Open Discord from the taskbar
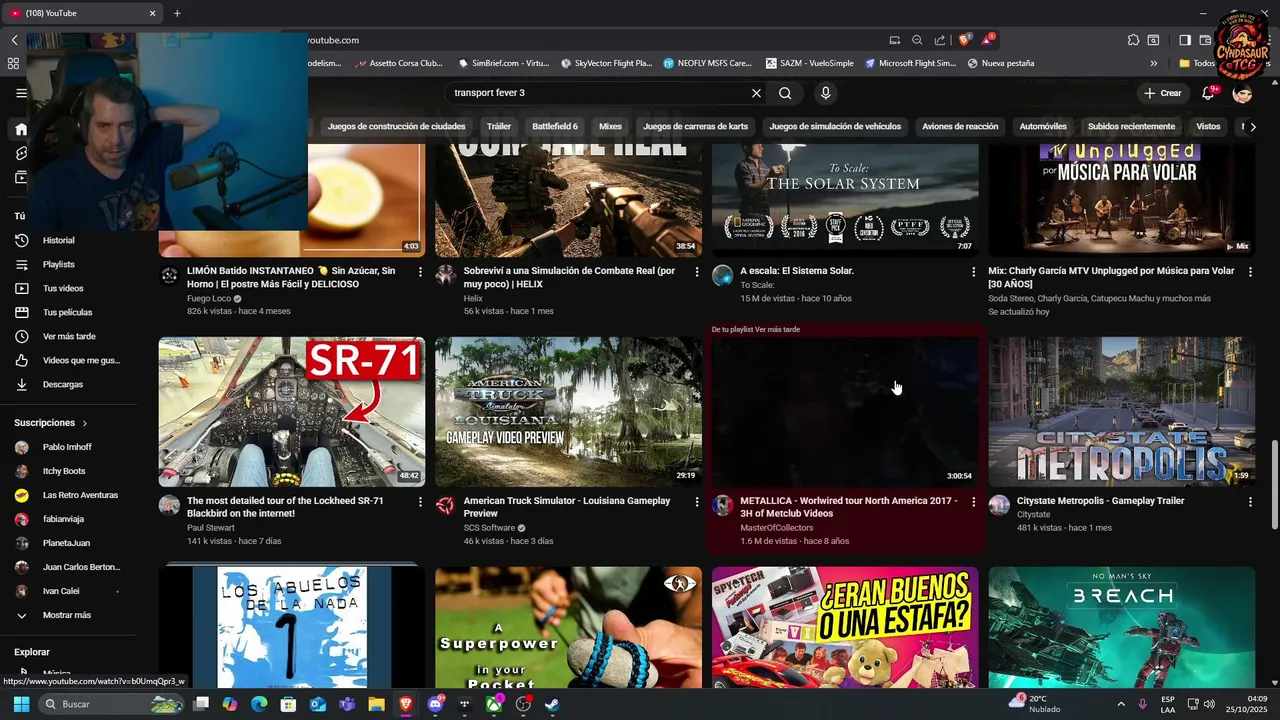 435,704
